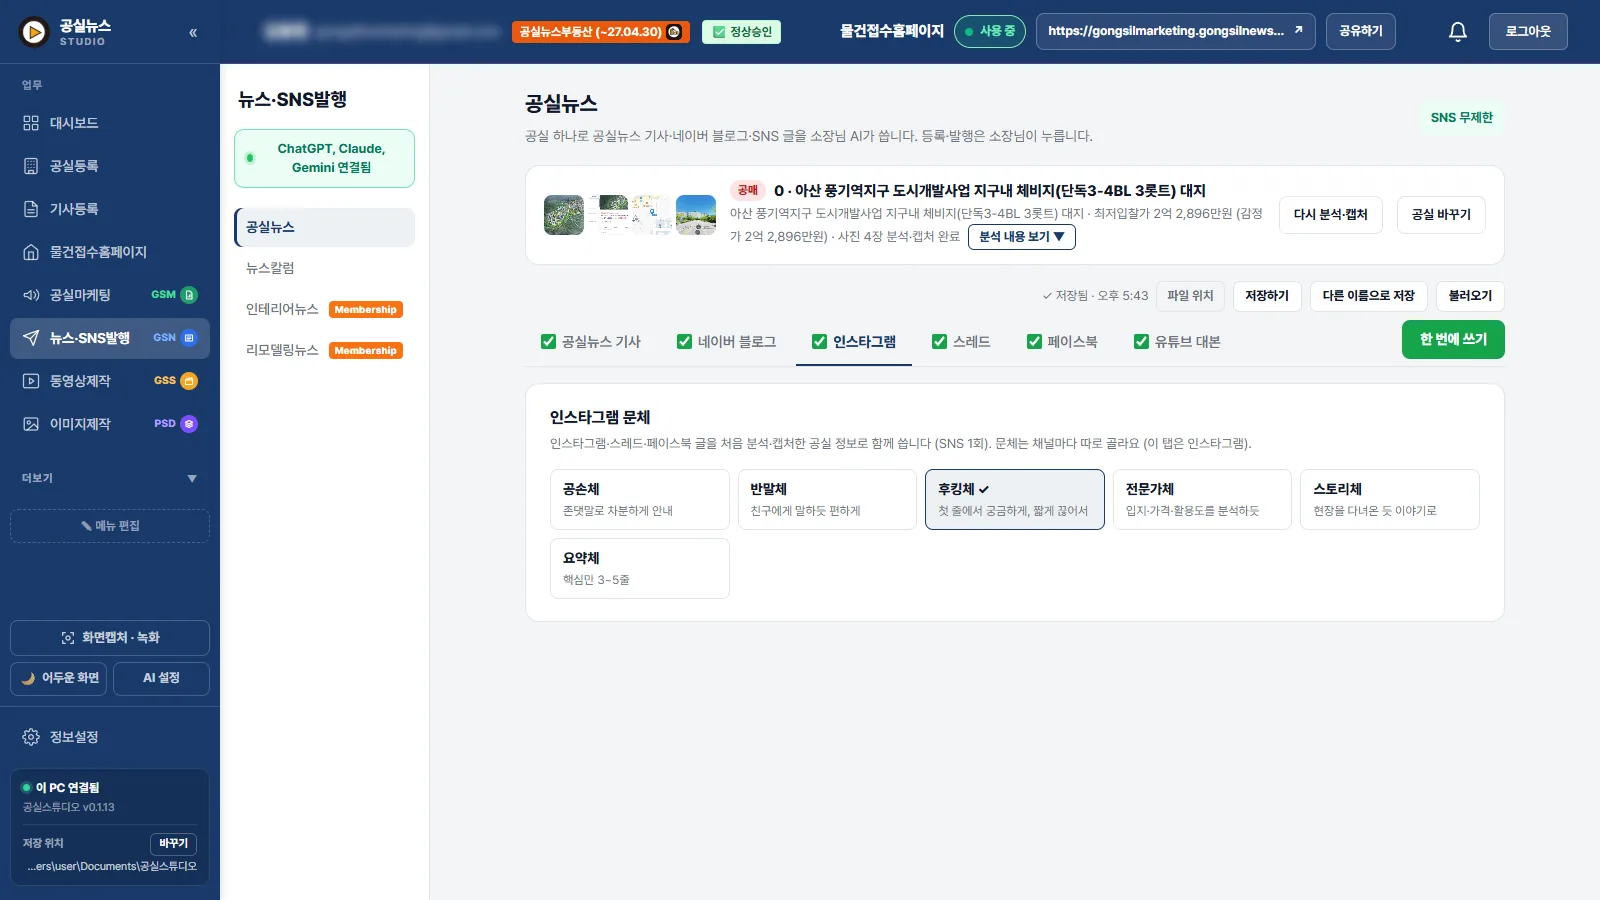
Task: Open 동영상제작 sidebar item
Action: [110, 381]
